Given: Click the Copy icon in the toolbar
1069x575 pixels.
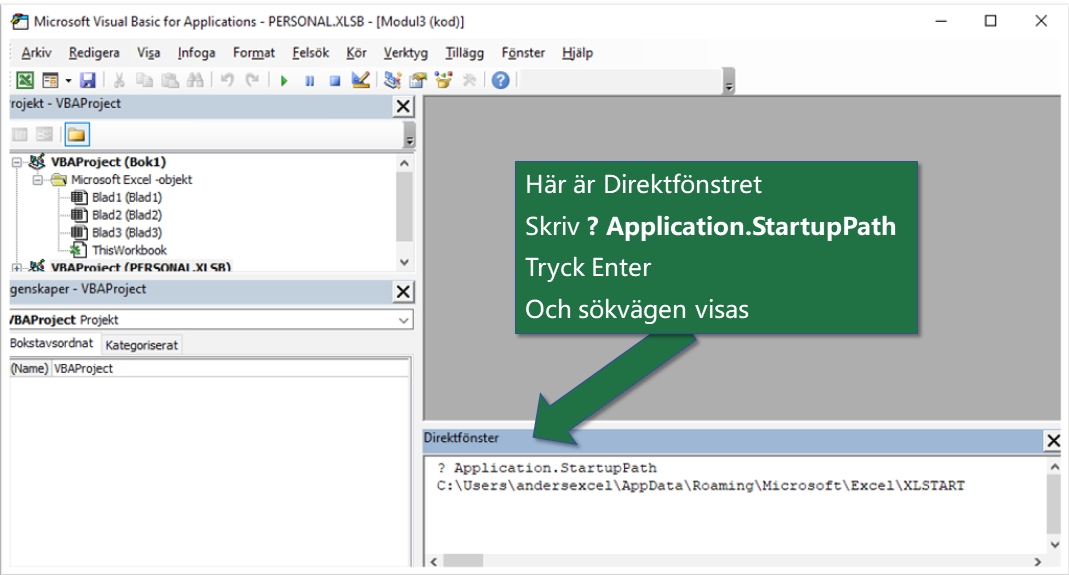Looking at the screenshot, I should coord(144,80).
